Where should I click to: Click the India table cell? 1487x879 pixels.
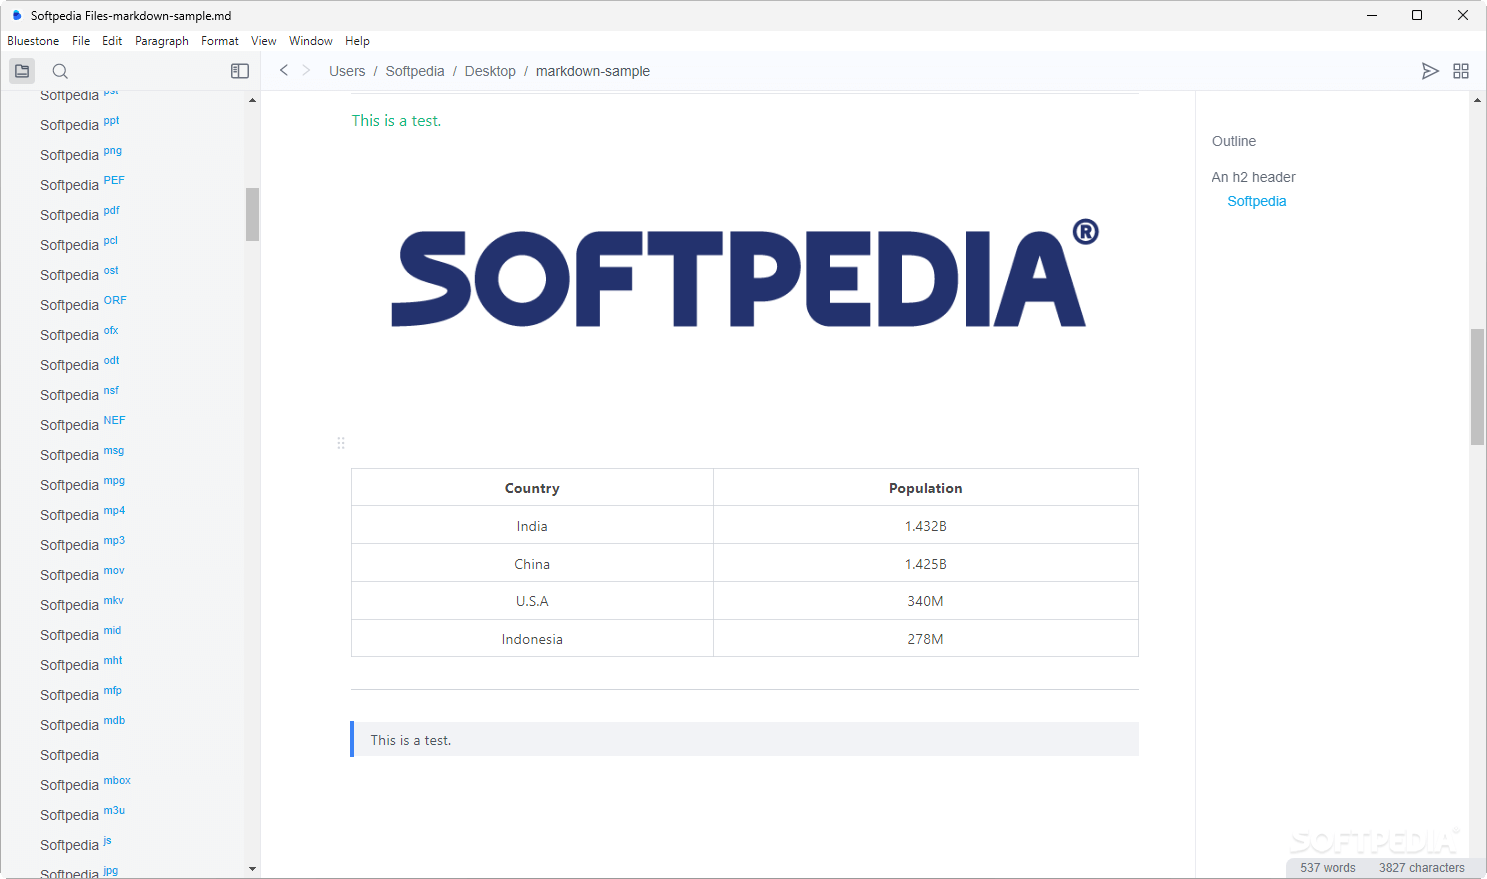pyautogui.click(x=532, y=526)
